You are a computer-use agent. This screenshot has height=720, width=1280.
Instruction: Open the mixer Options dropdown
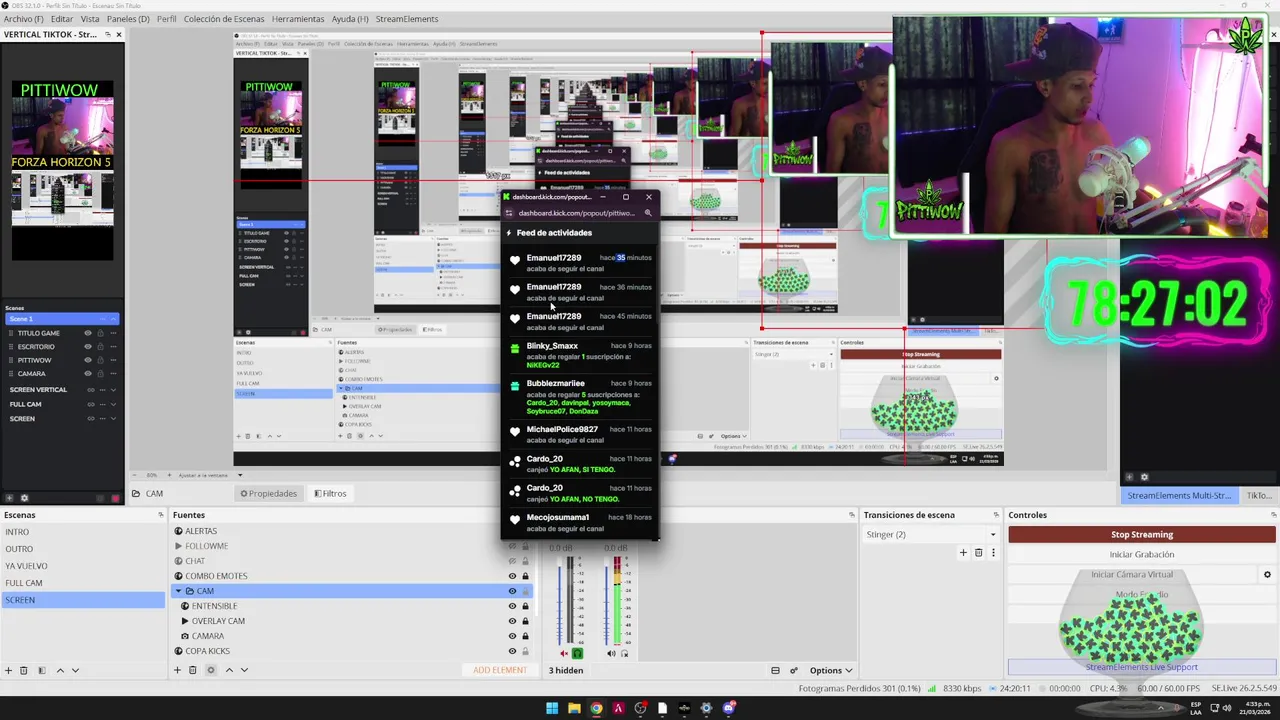[832, 670]
